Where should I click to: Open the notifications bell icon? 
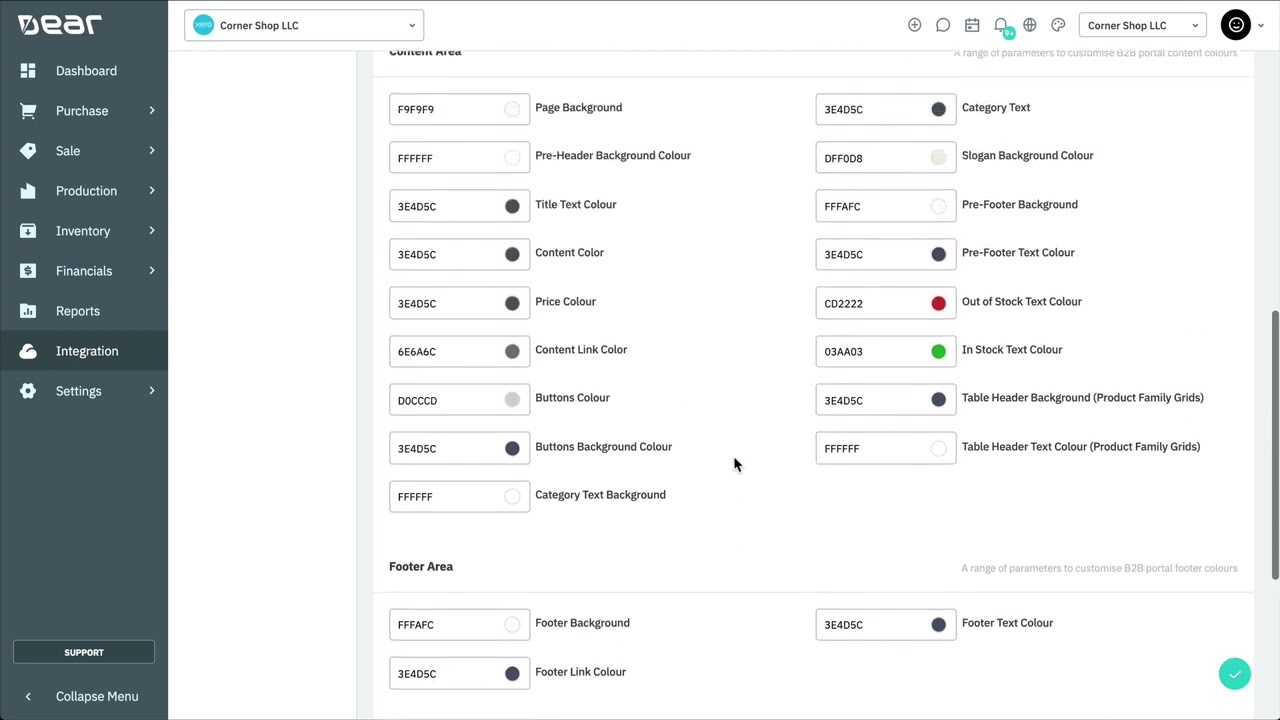pos(1001,25)
